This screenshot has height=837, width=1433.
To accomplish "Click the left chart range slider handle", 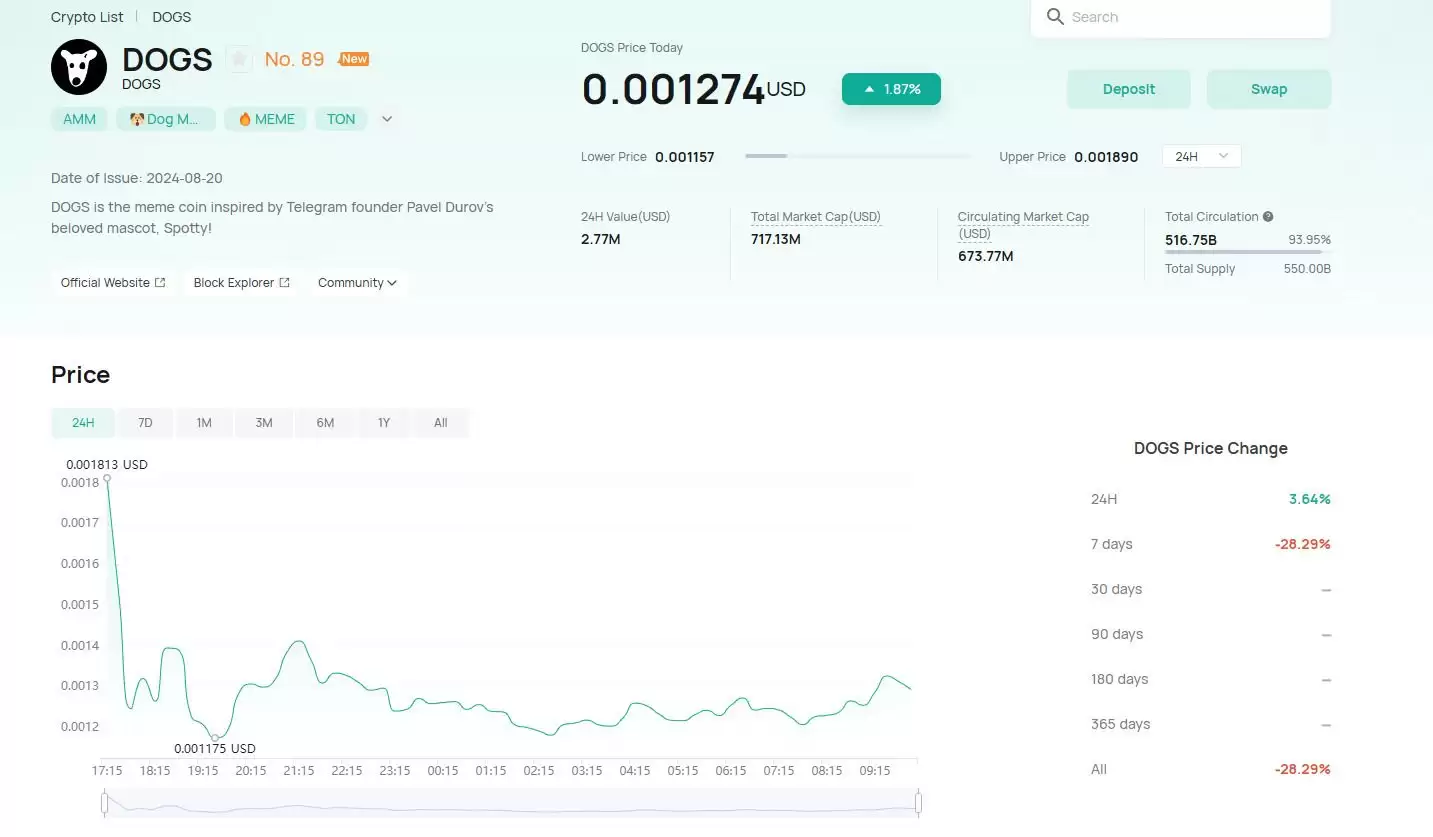I will [105, 802].
